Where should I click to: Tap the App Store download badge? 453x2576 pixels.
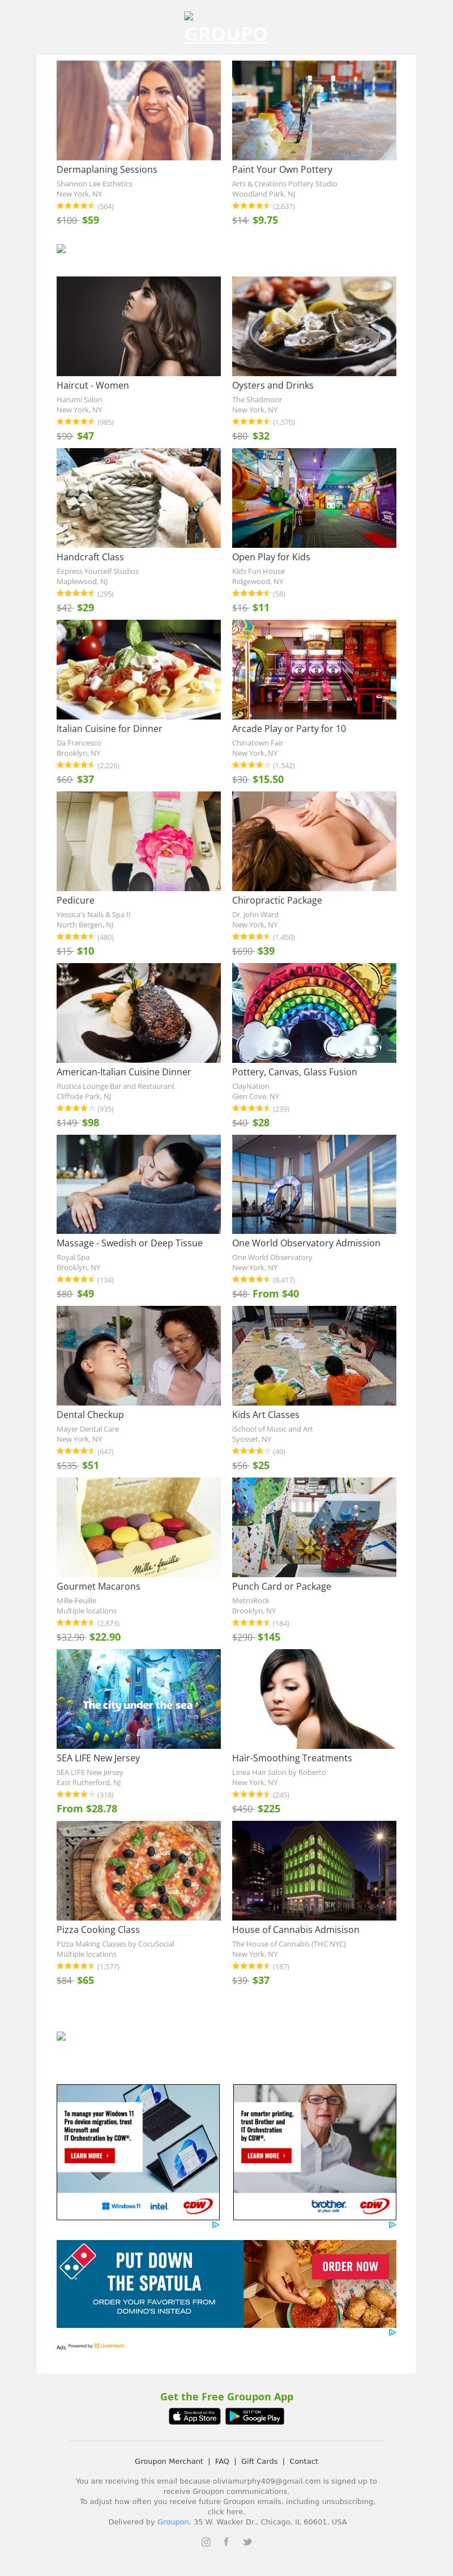point(195,2416)
